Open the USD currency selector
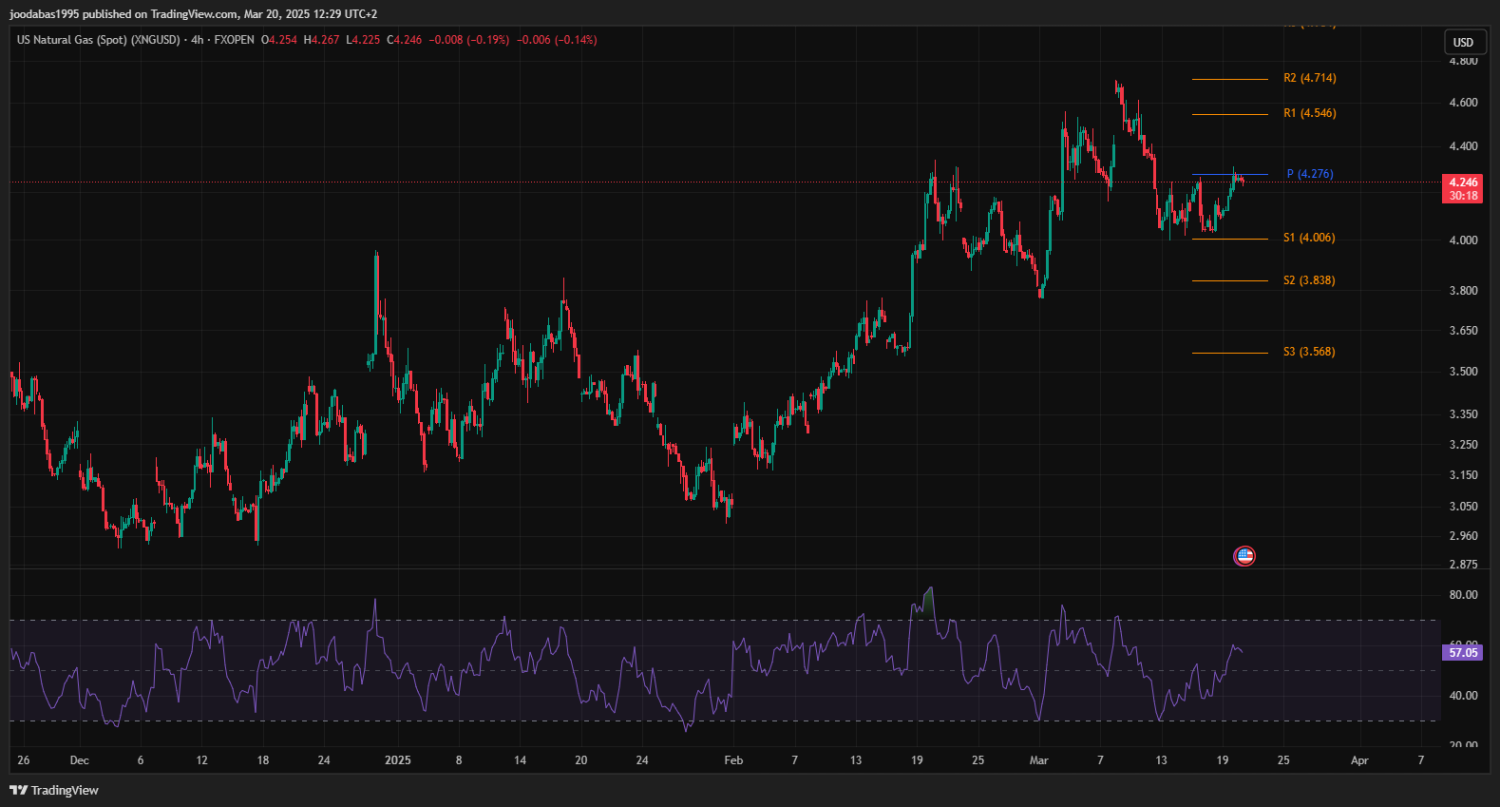1500x807 pixels. click(1462, 42)
